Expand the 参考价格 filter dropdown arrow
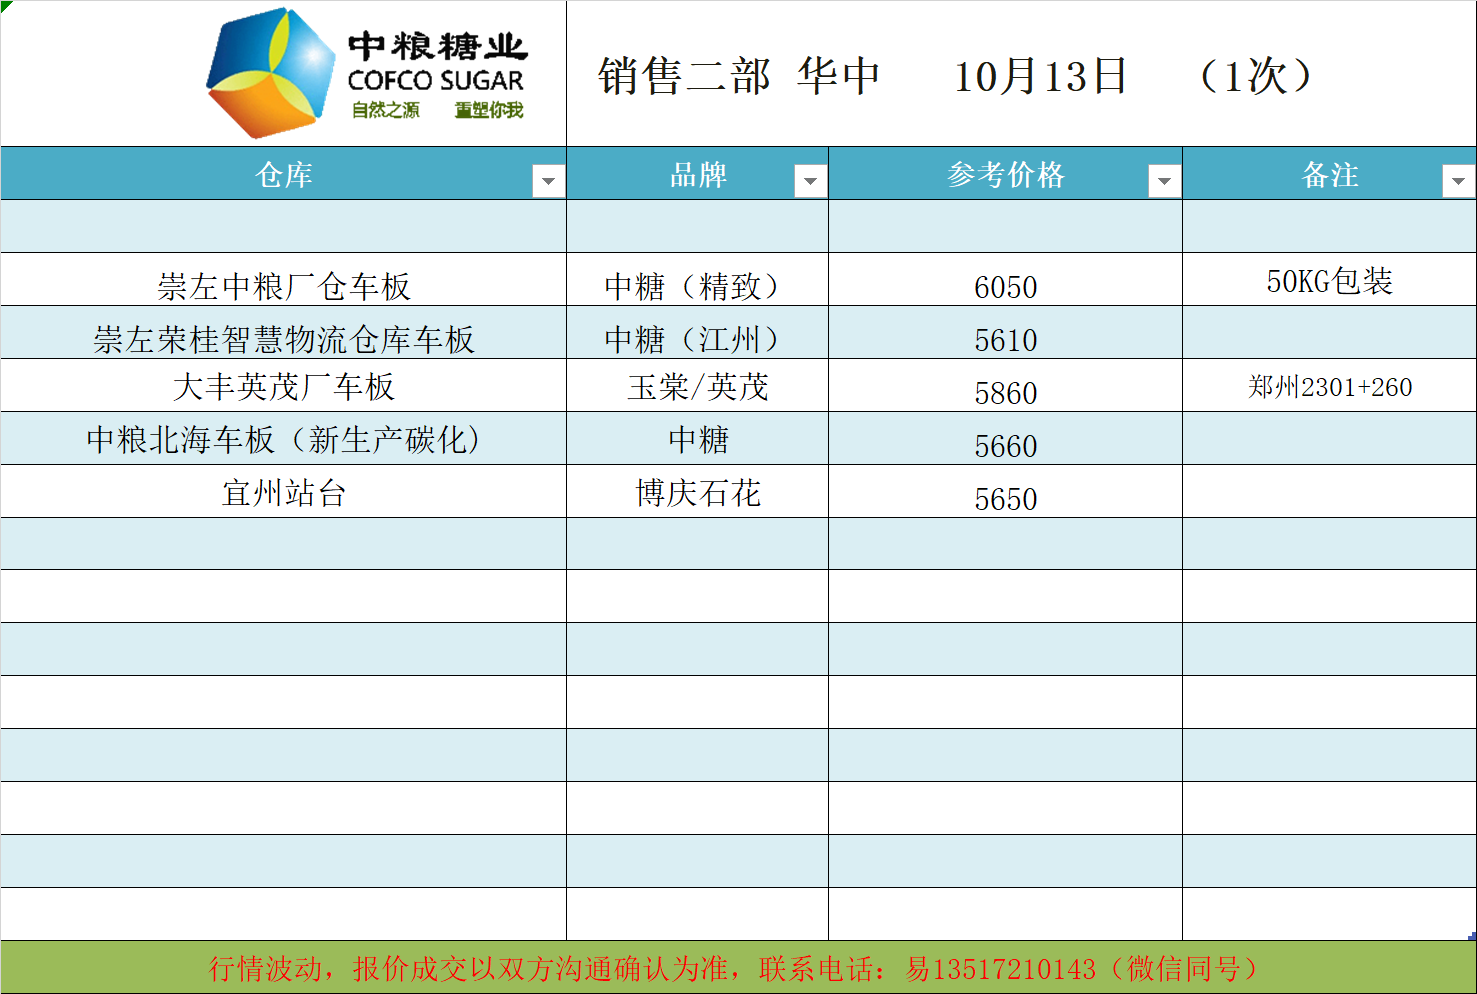 (x=1164, y=181)
